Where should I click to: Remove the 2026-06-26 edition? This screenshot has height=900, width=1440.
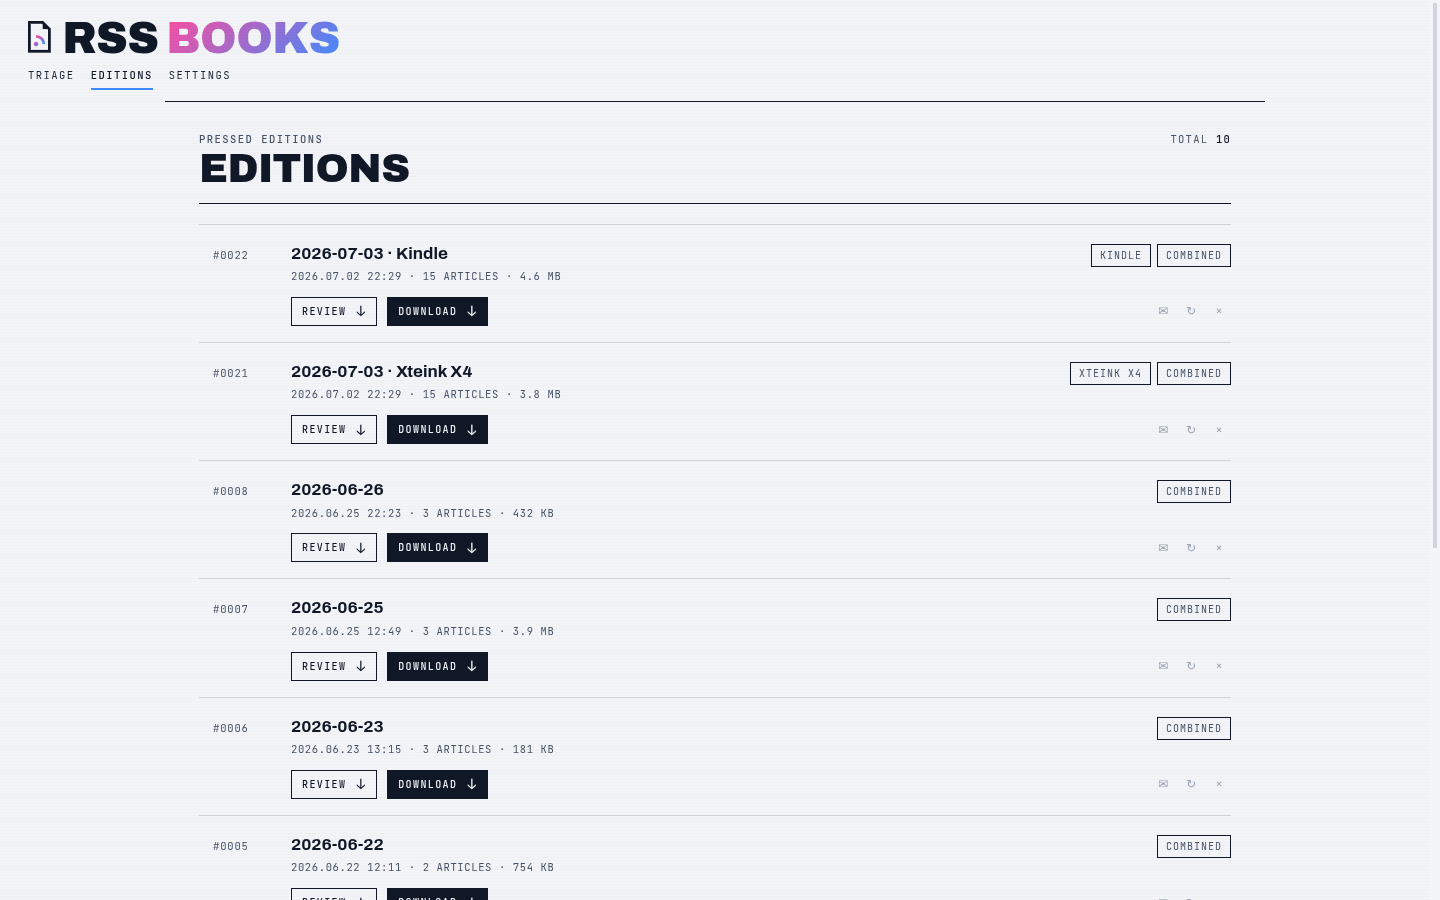coord(1219,548)
